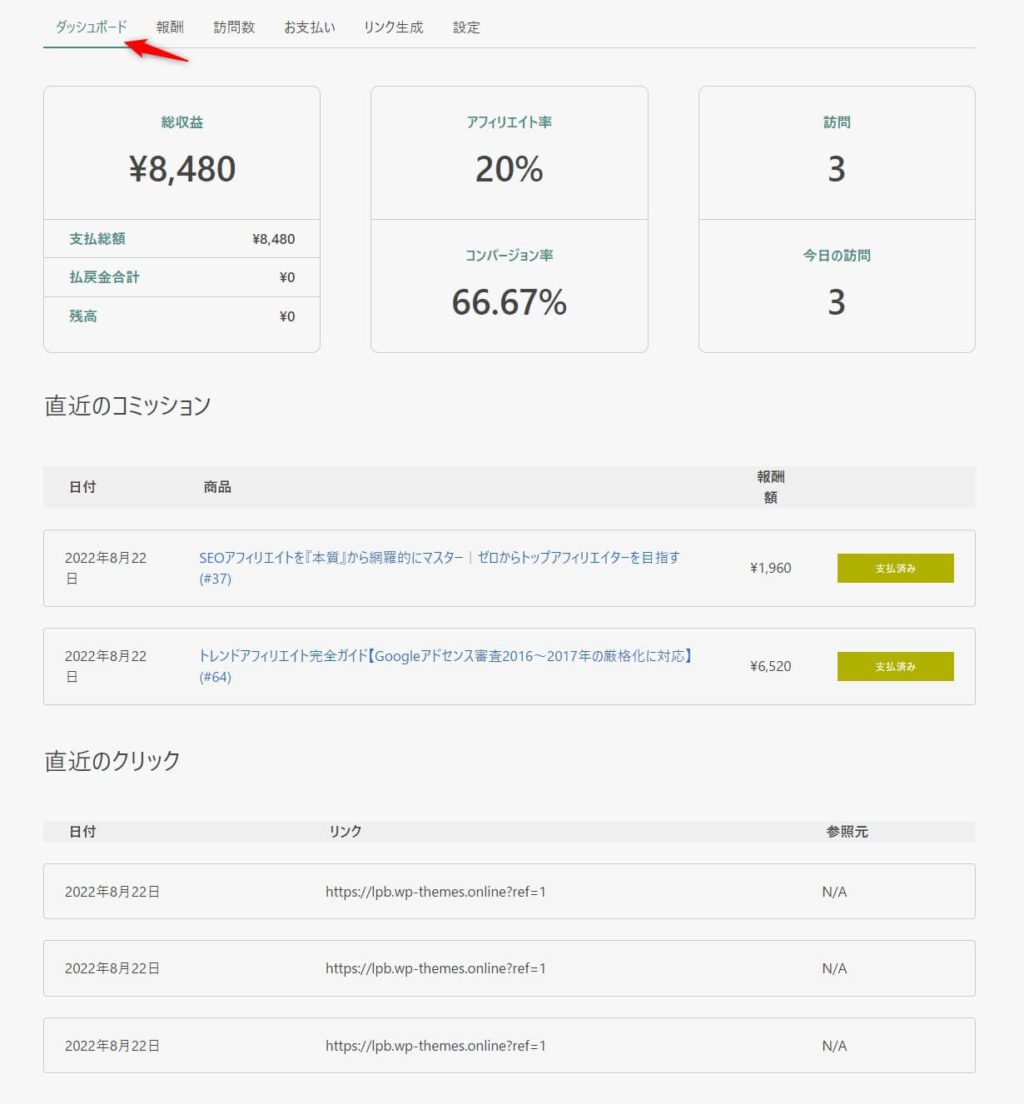The width and height of the screenshot is (1024, 1104).
Task: Click the 残高 row label
Action: (83, 316)
